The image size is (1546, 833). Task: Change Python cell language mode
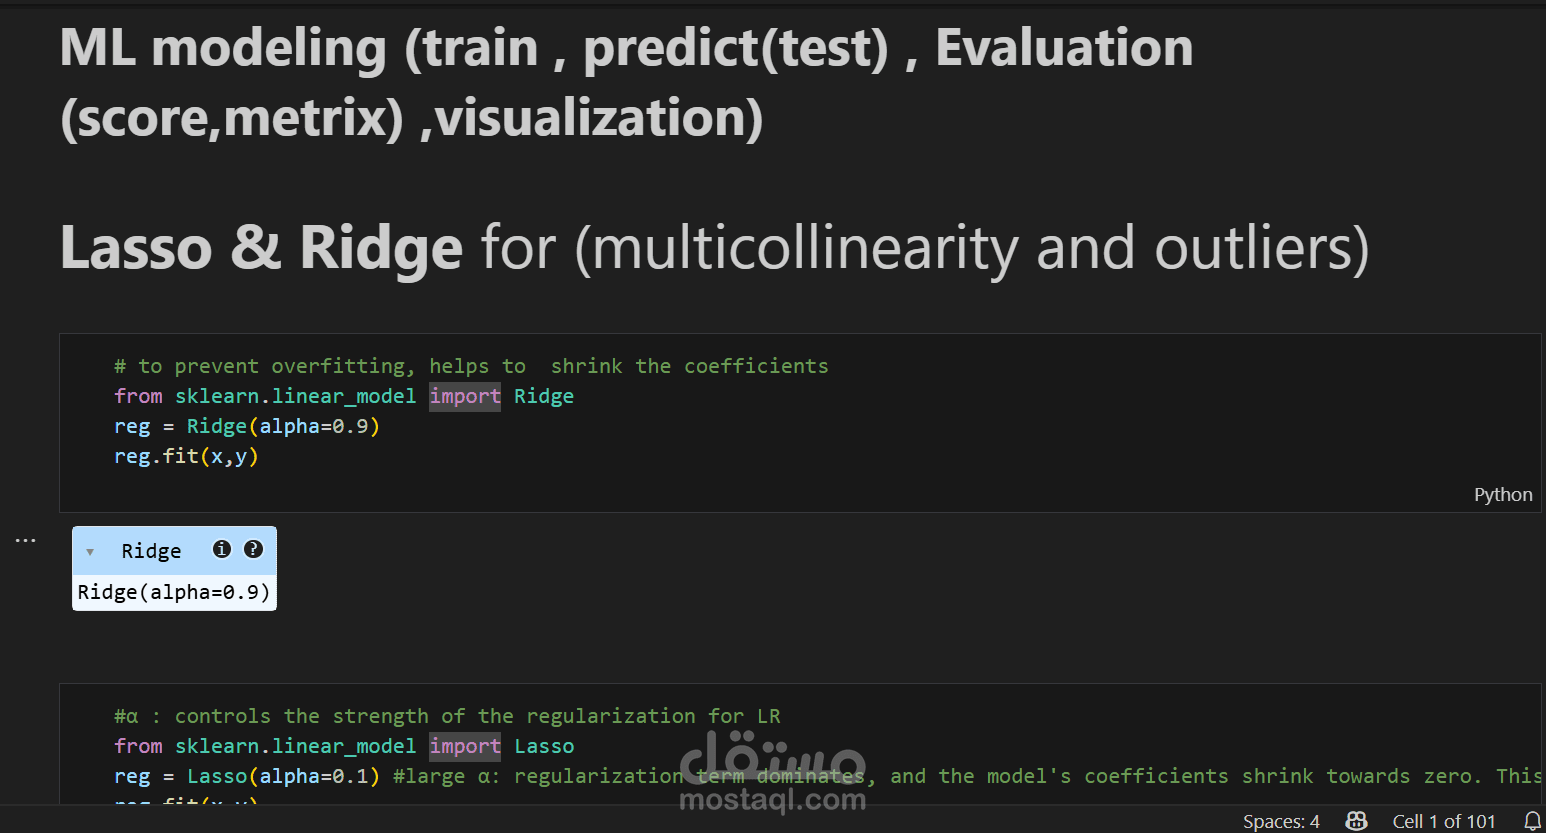tap(1502, 495)
